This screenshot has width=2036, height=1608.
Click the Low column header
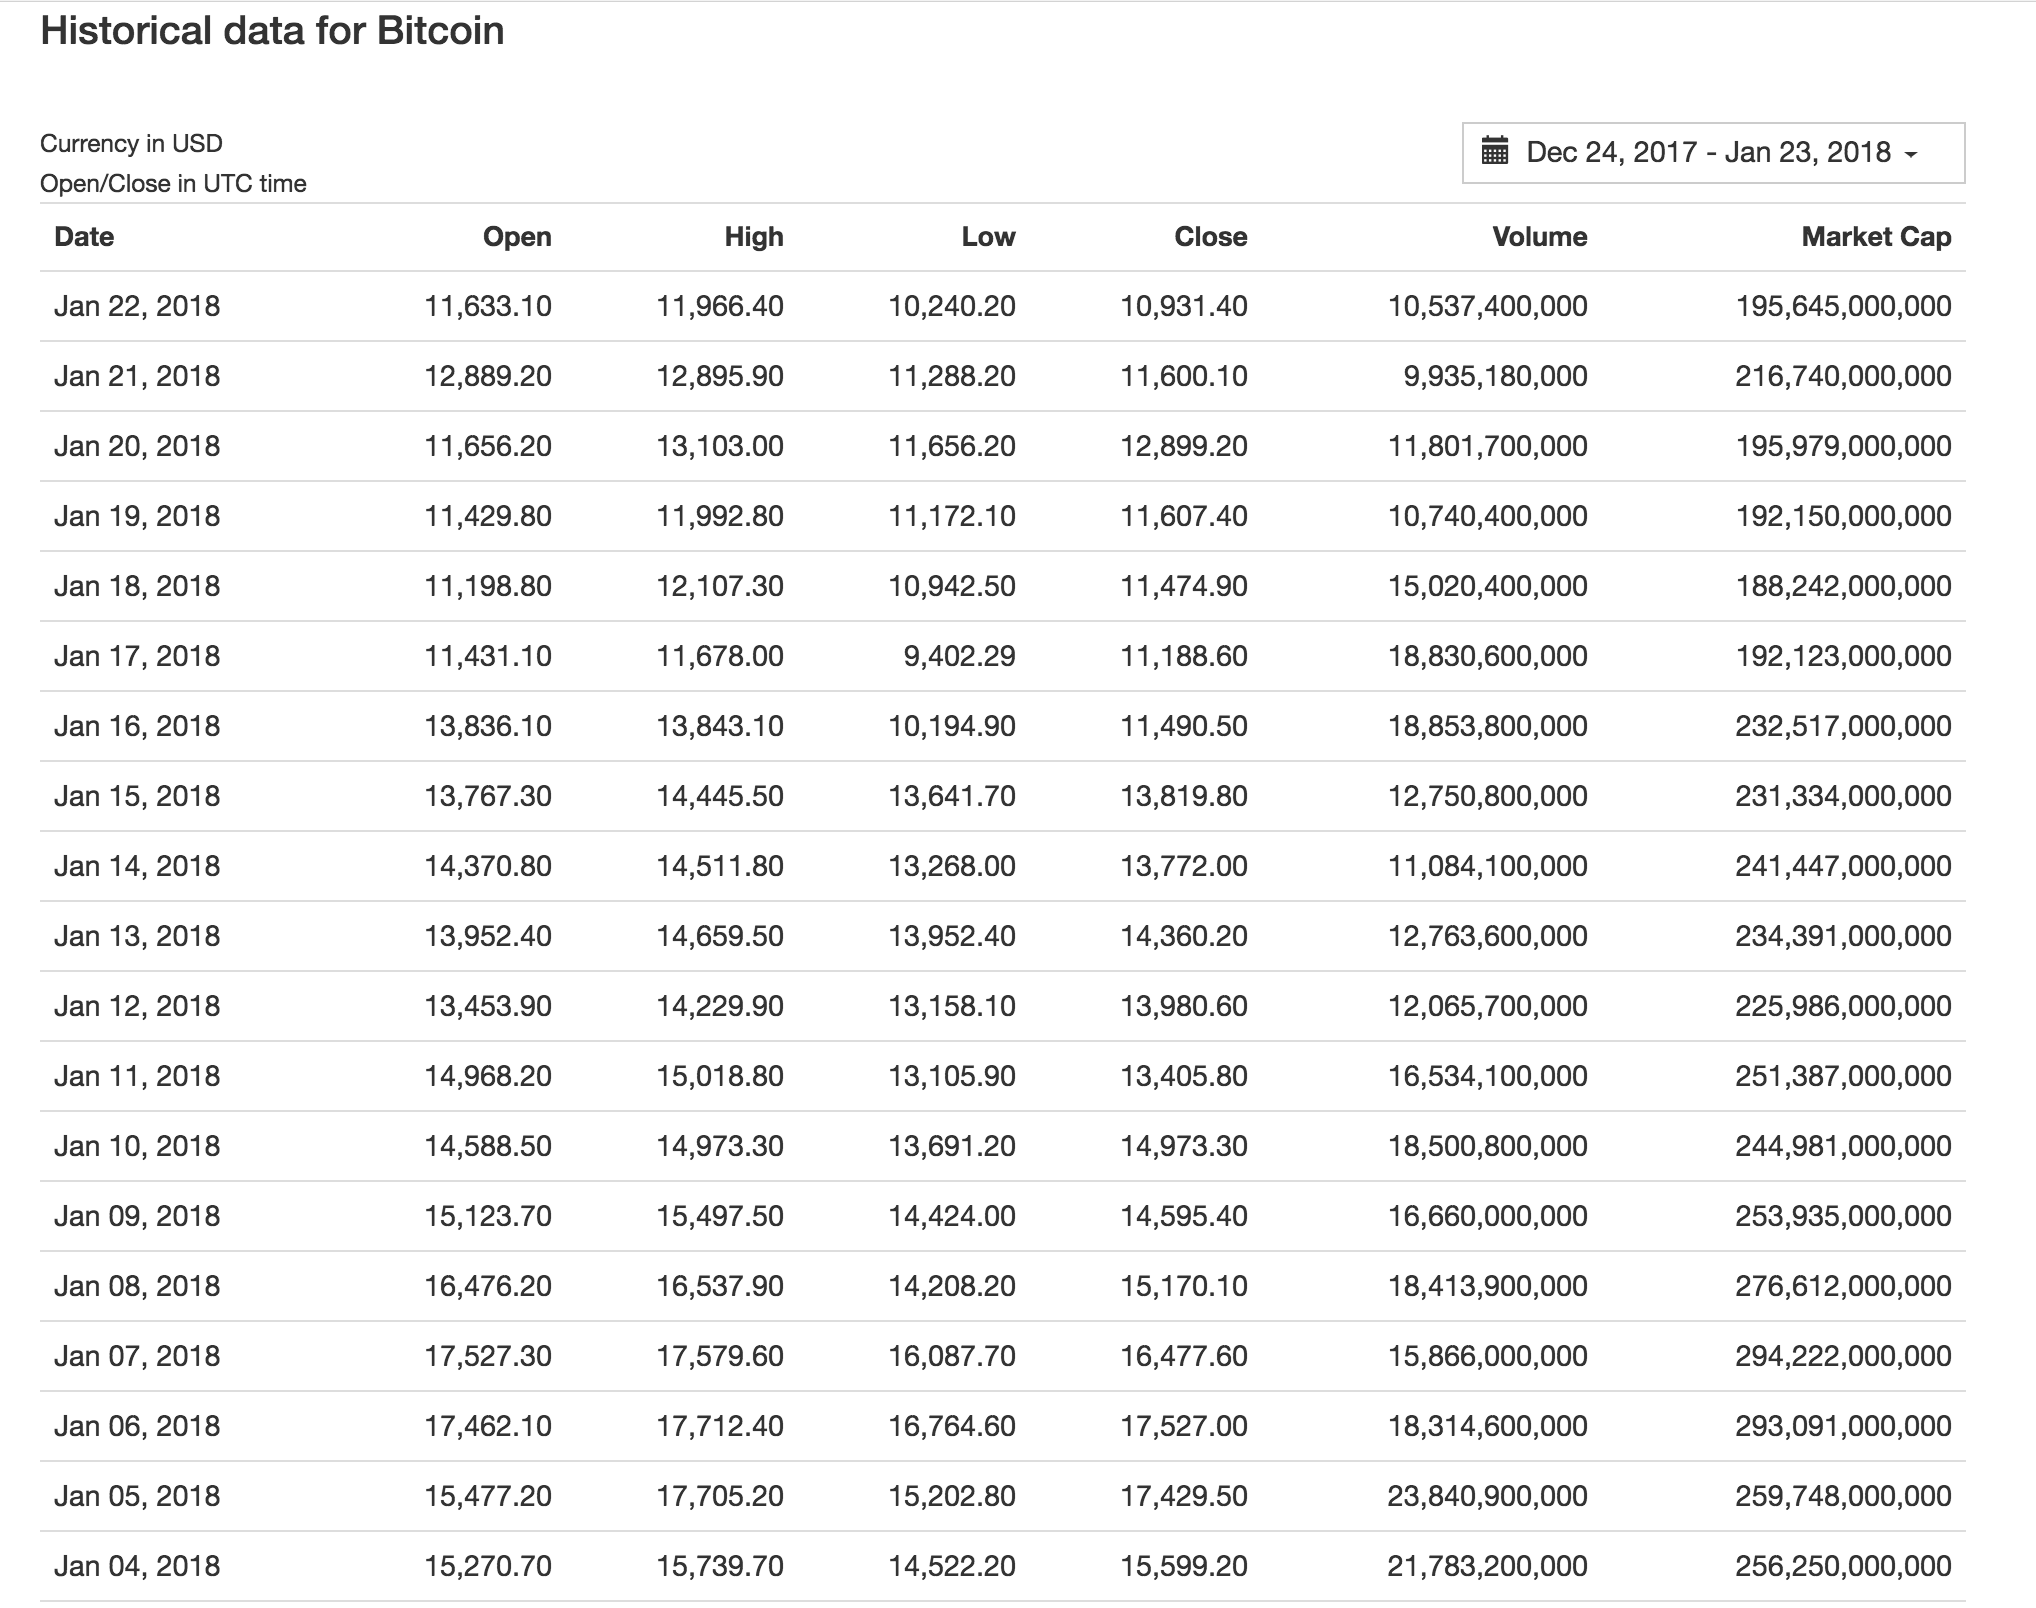point(988,237)
